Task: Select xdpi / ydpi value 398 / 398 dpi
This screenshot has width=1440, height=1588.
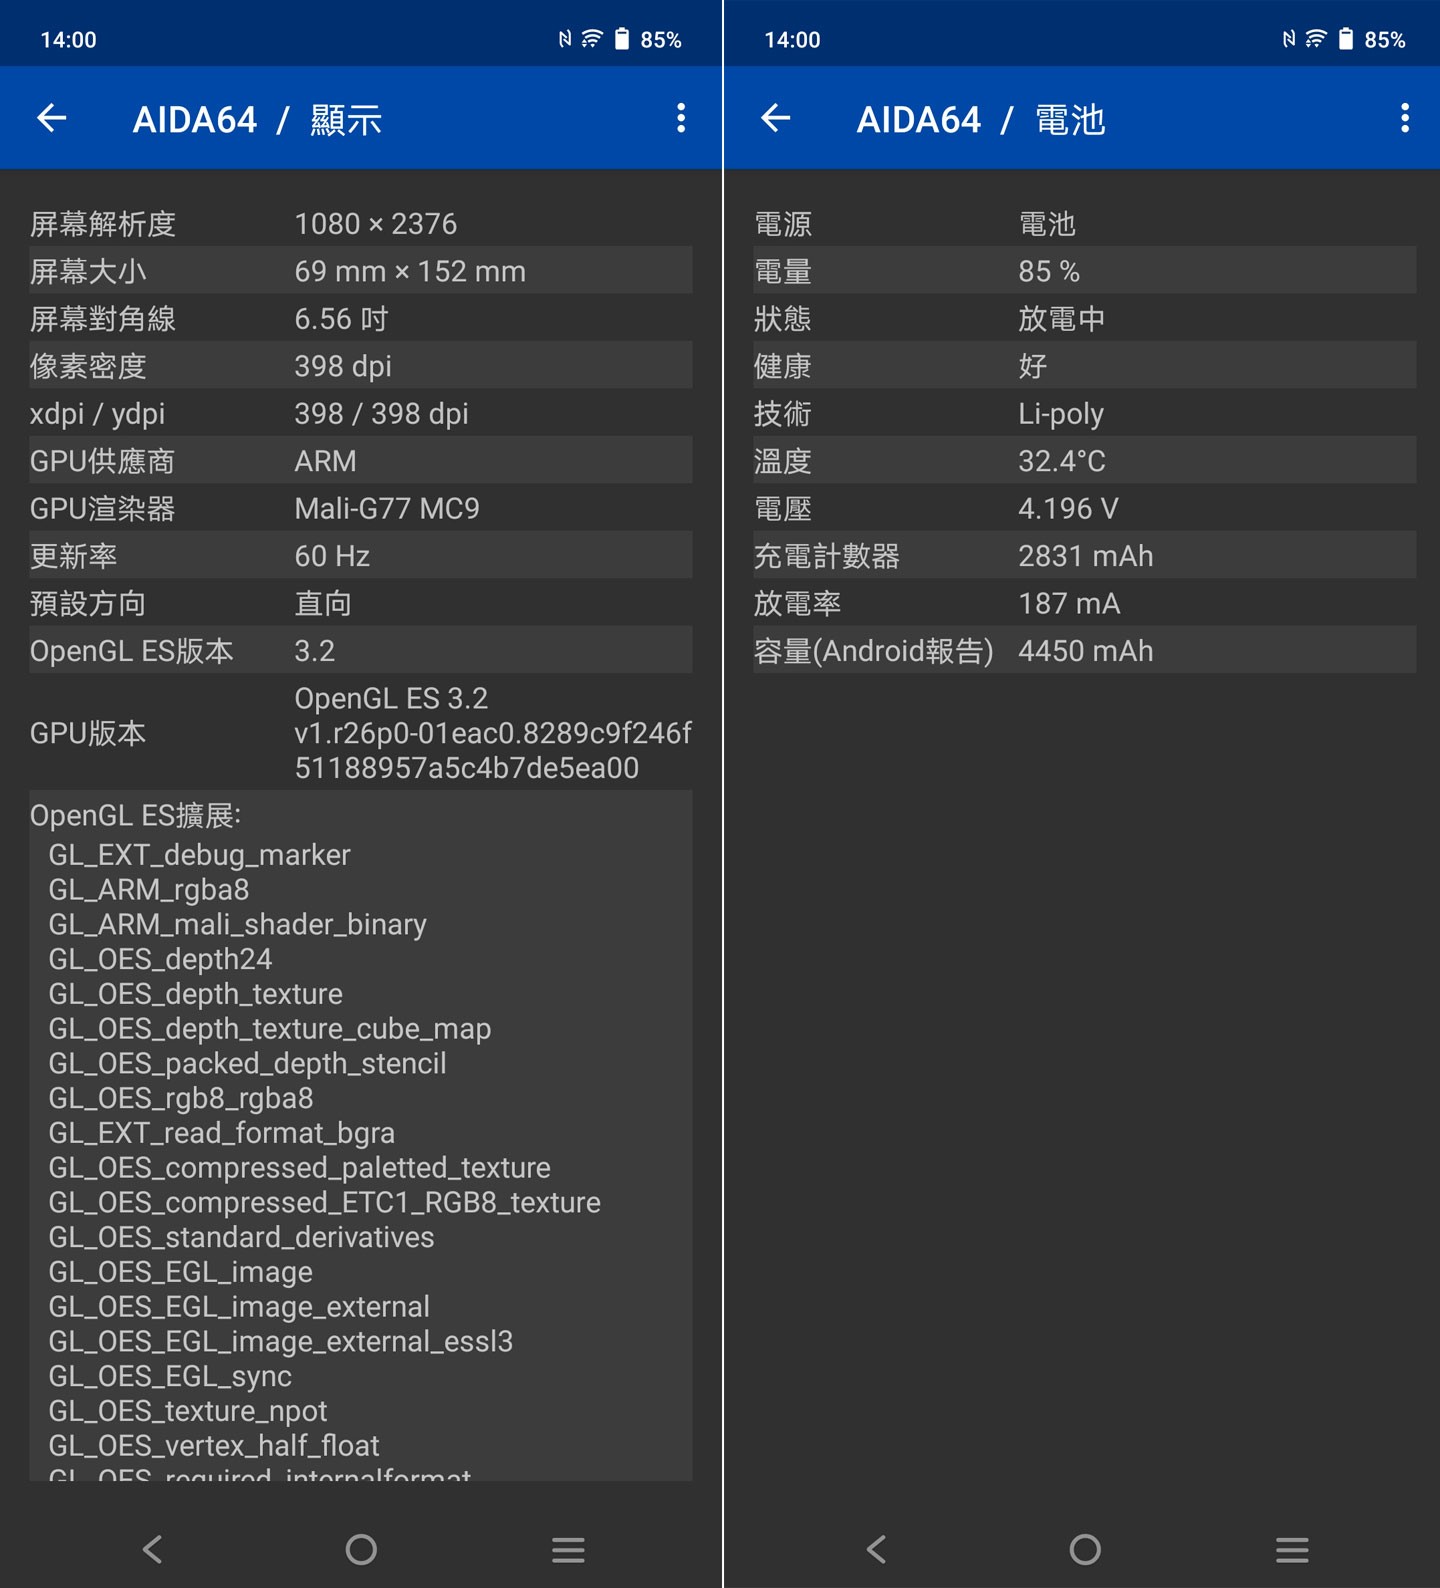Action: pos(381,413)
